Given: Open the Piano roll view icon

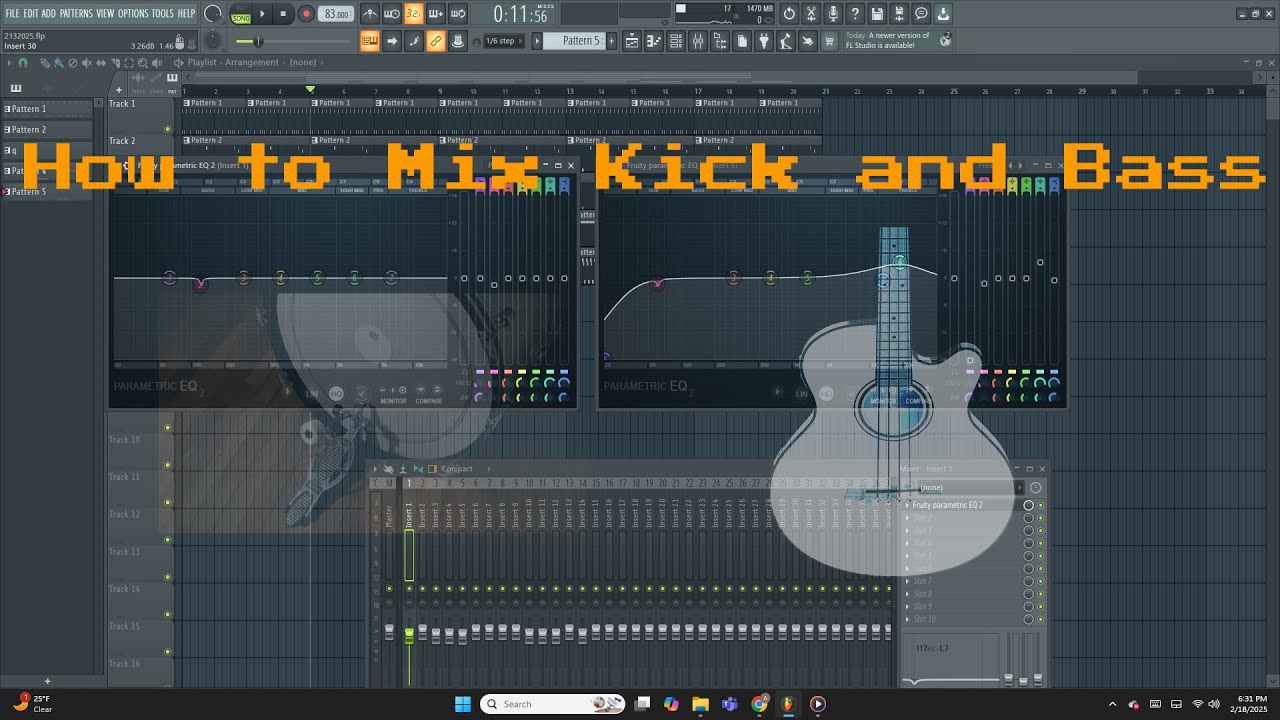Looking at the screenshot, I should click(655, 41).
